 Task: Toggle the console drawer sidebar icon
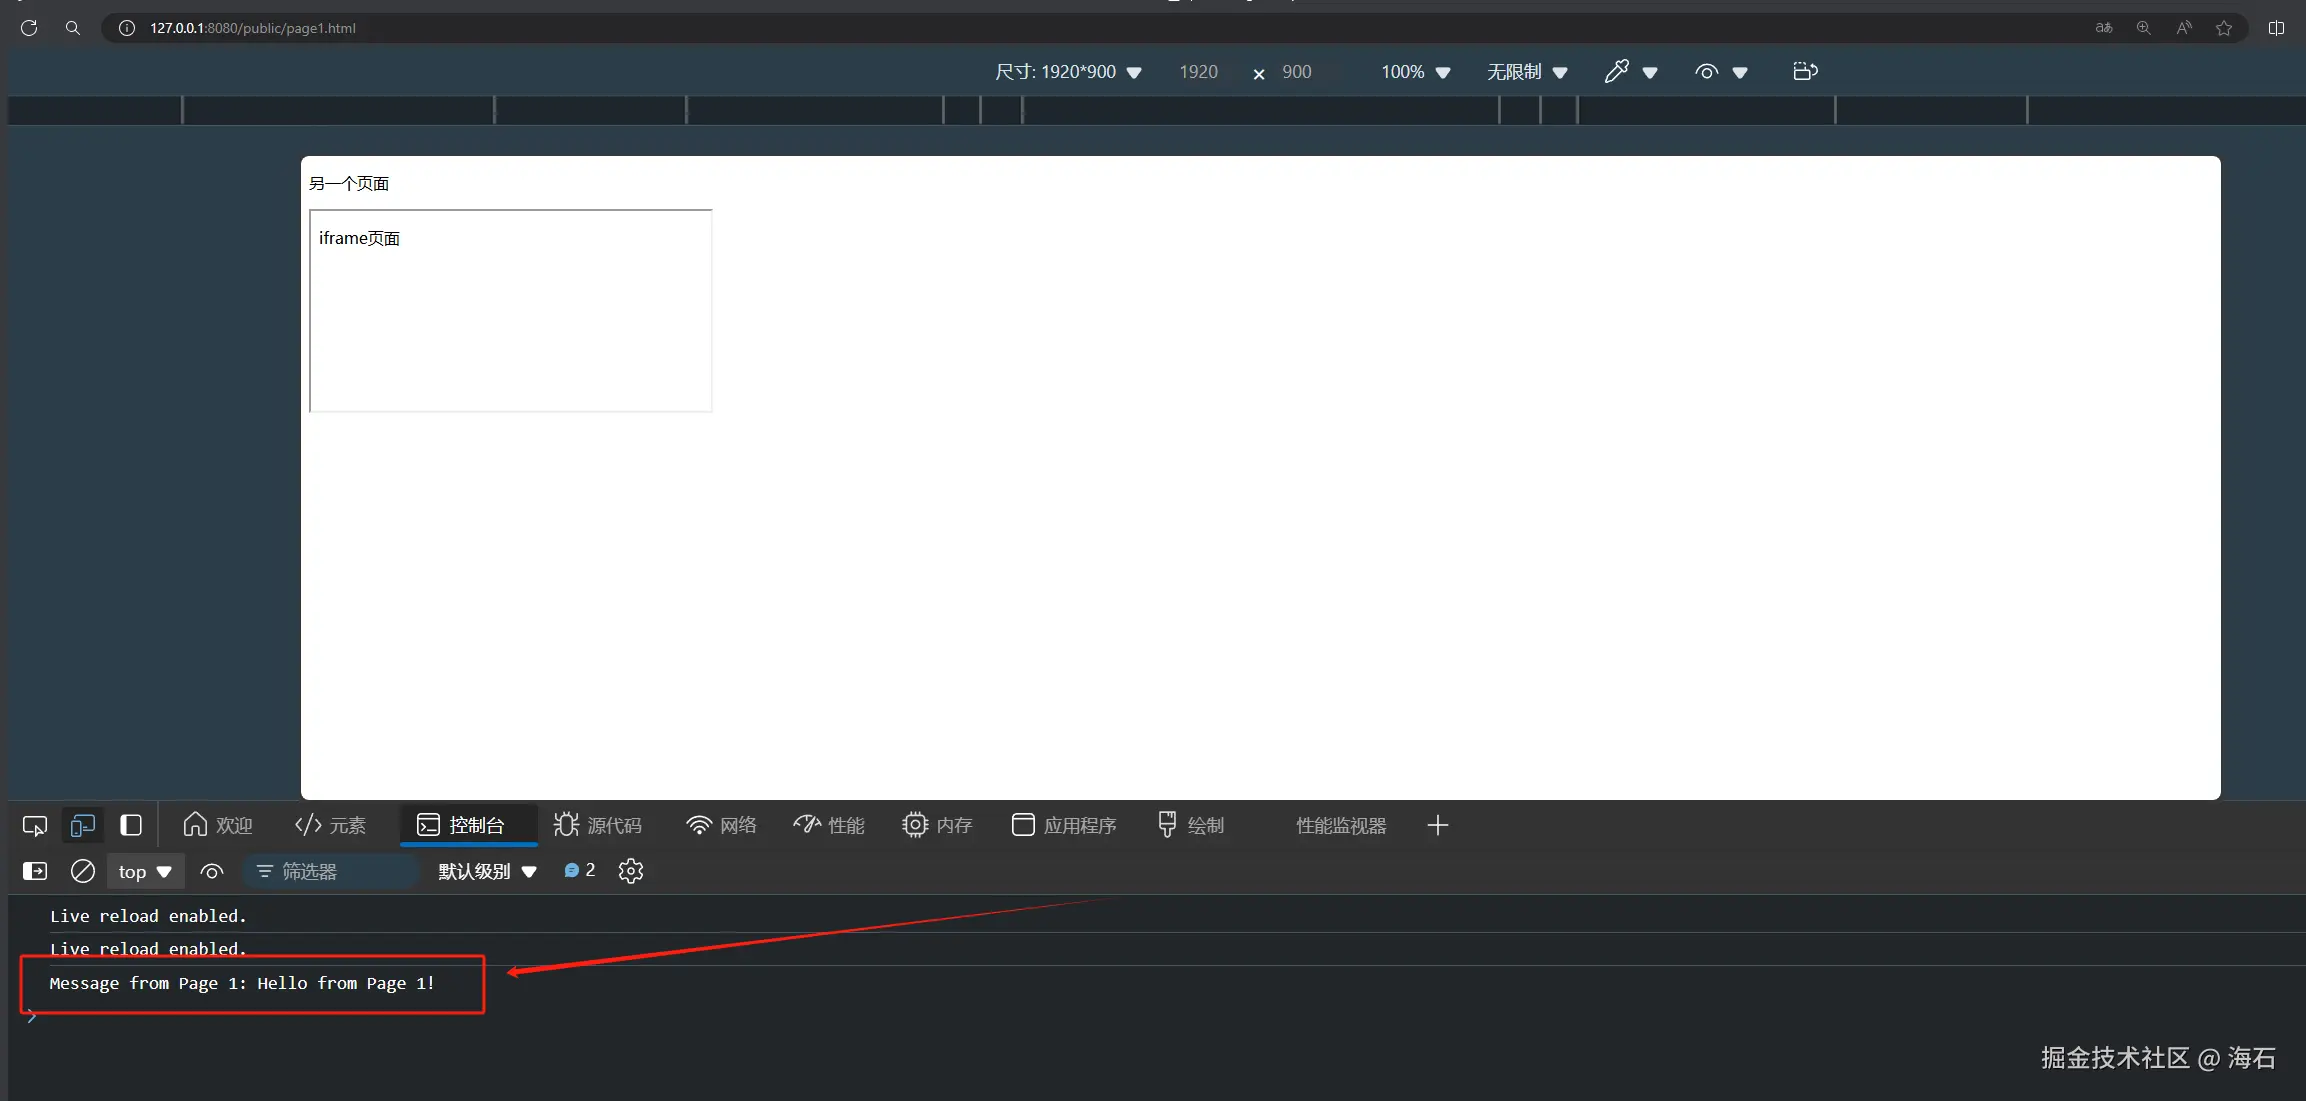(x=34, y=871)
